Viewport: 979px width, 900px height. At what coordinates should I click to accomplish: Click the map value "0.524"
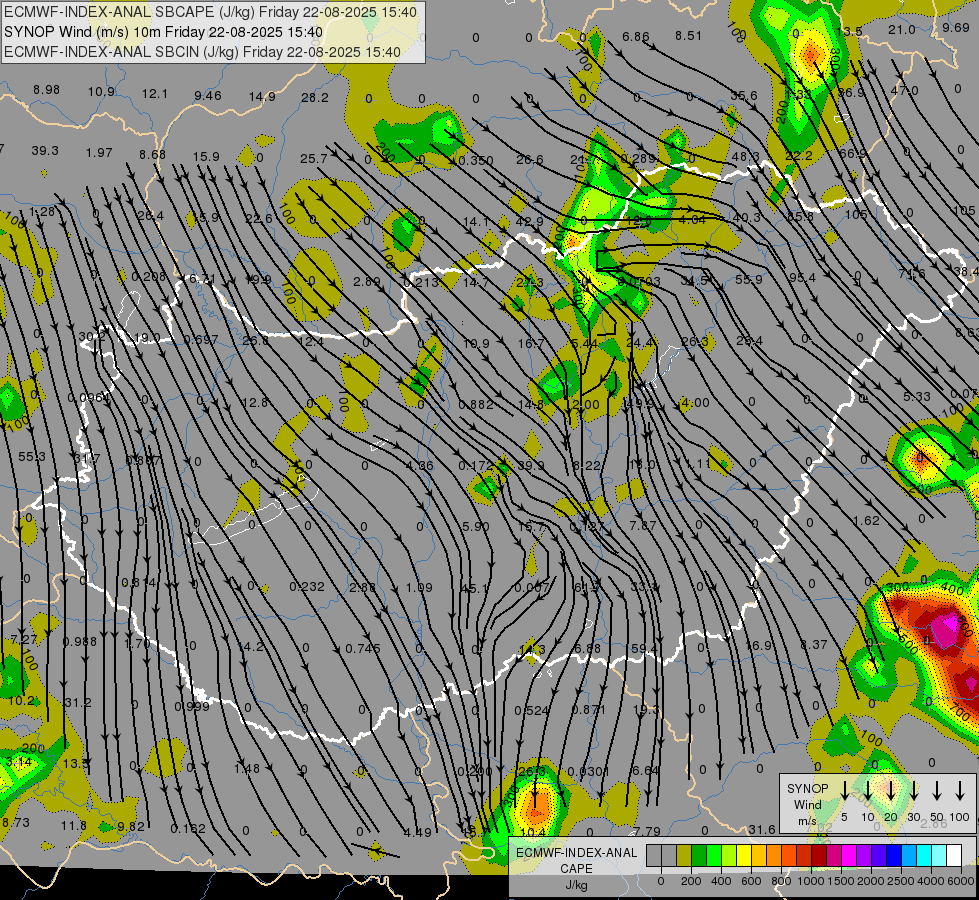532,710
